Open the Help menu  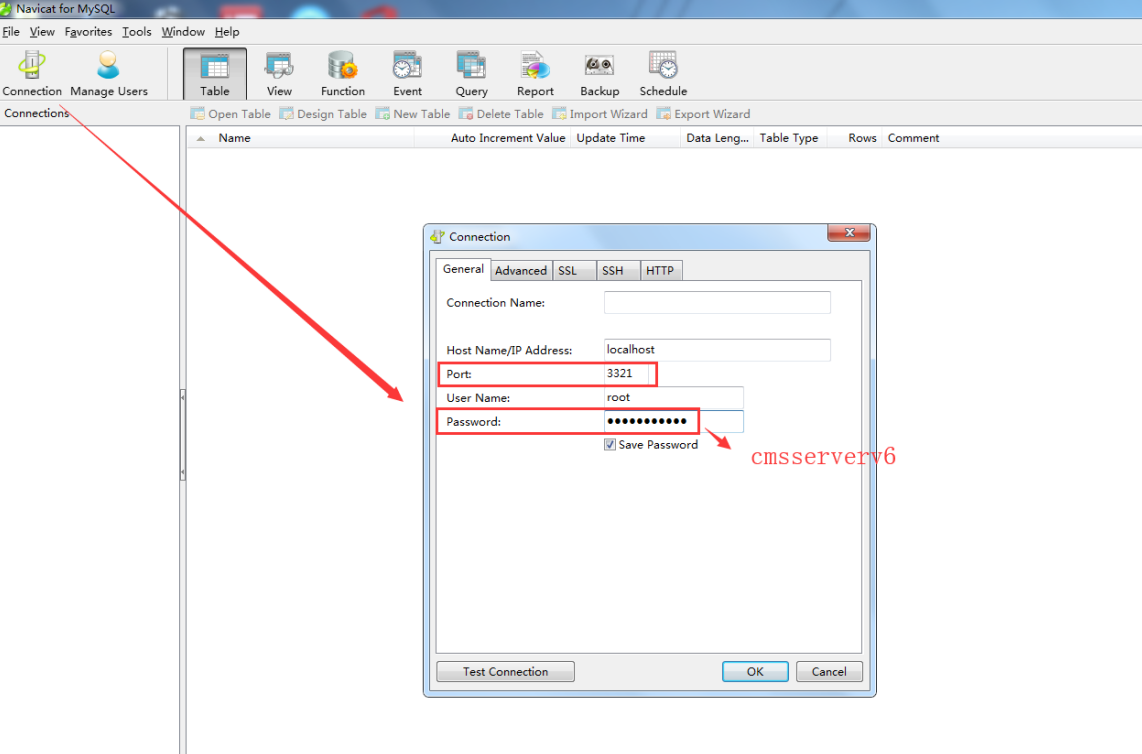pos(227,32)
